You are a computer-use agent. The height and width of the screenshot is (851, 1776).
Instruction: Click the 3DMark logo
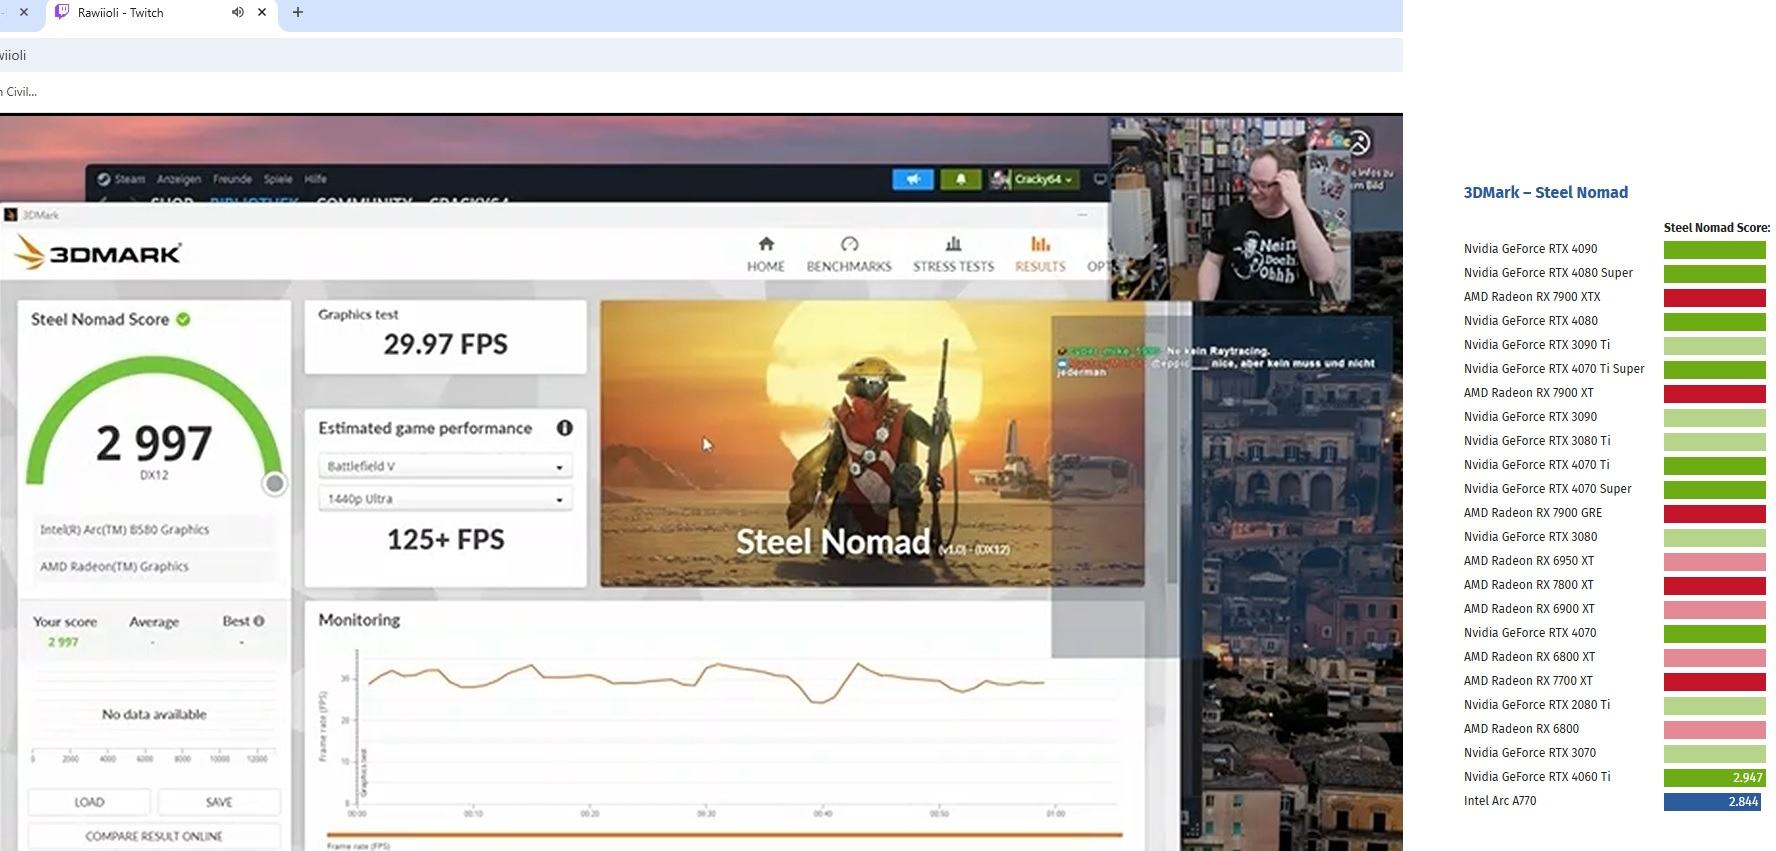(98, 253)
